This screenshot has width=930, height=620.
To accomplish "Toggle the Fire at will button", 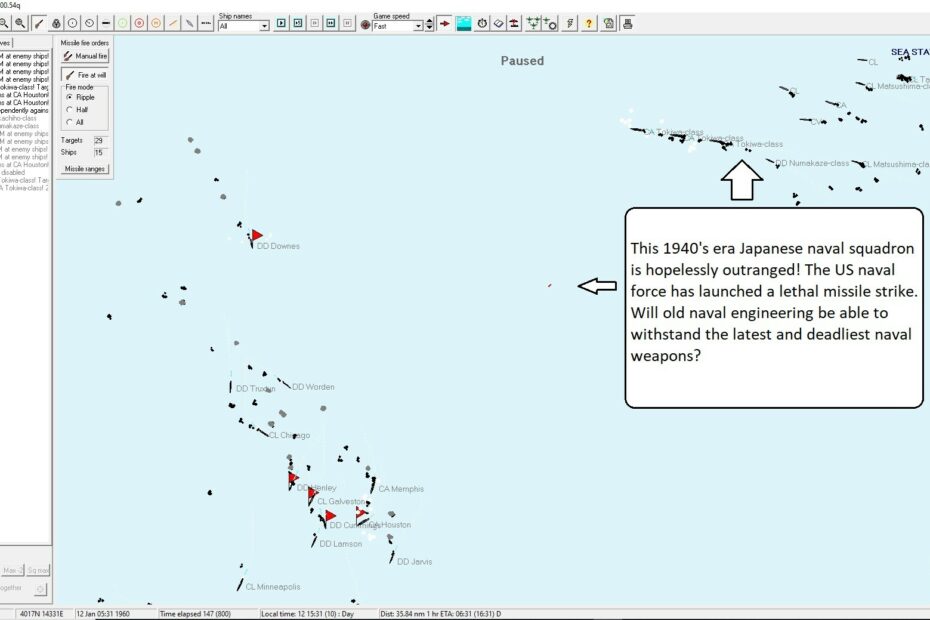I will point(85,75).
